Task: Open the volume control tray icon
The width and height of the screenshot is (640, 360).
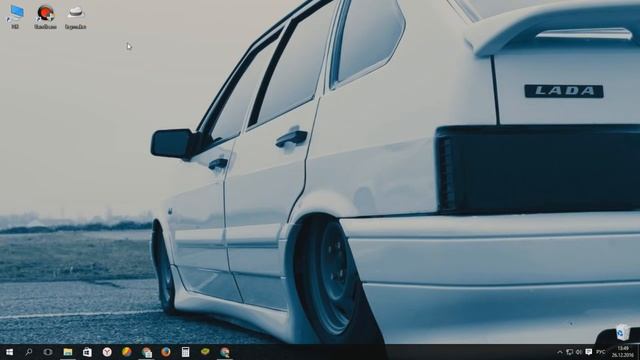Action: tap(579, 352)
